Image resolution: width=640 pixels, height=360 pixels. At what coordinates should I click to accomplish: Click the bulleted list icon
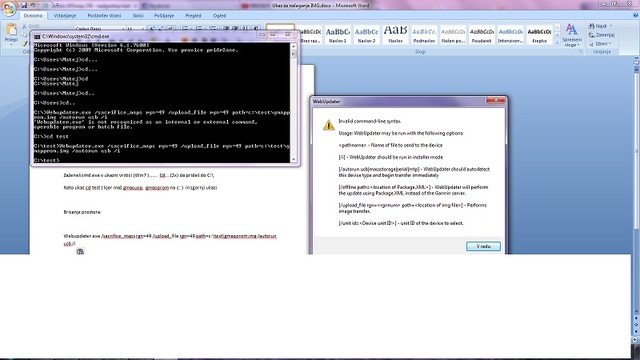point(186,29)
